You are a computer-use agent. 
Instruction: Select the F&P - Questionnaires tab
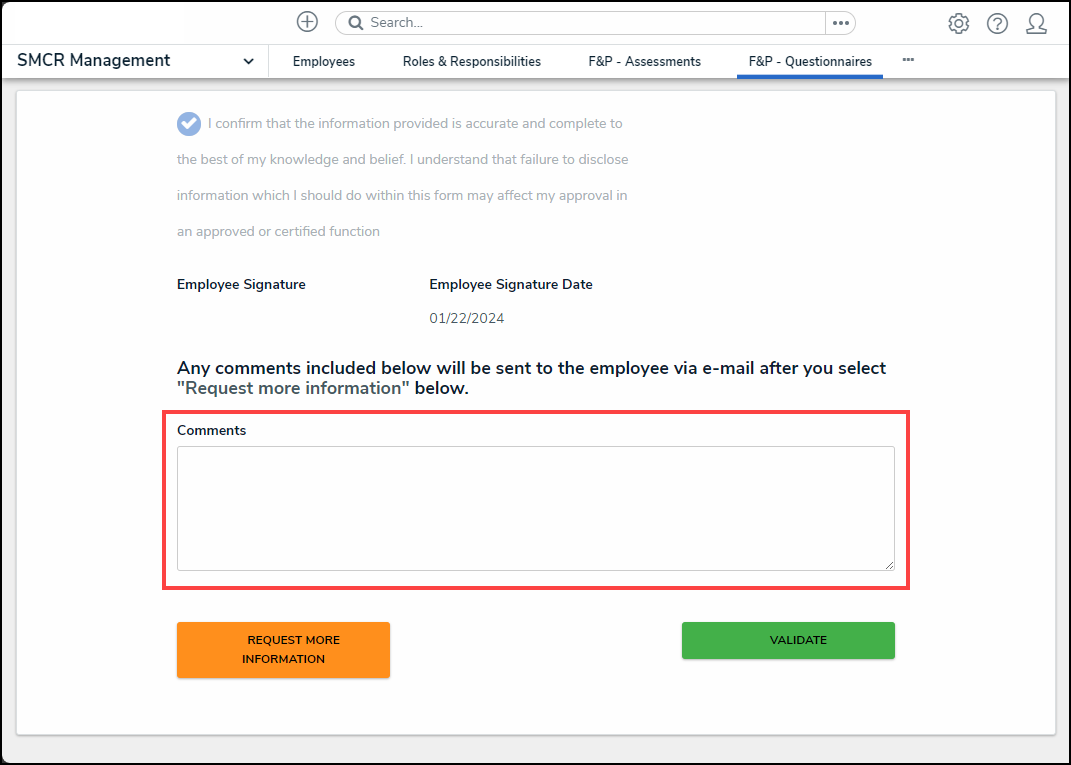810,62
